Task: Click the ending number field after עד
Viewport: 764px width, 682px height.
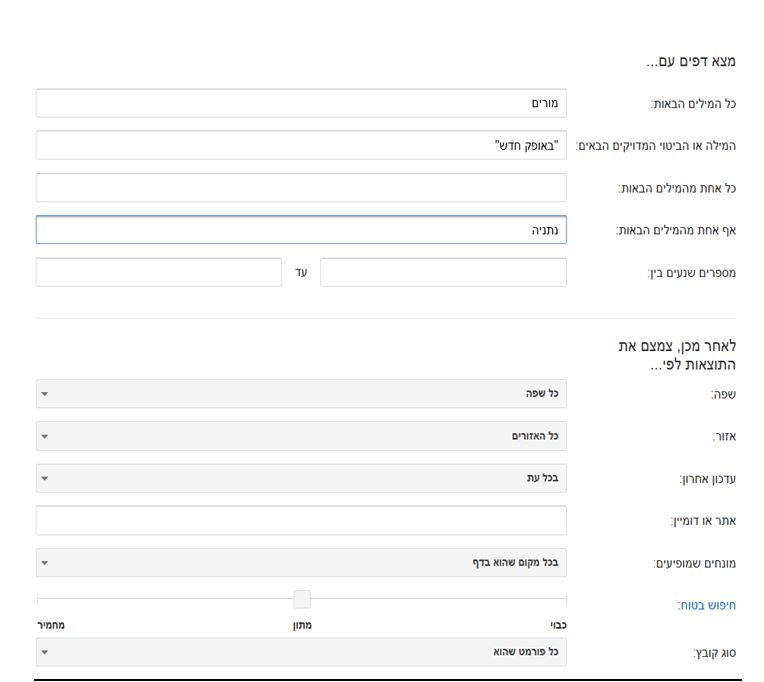Action: tap(159, 272)
